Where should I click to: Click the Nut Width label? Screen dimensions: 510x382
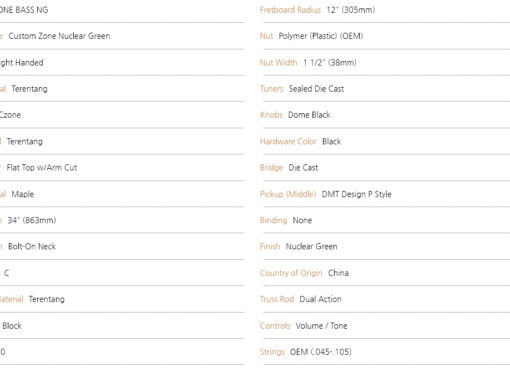278,63
